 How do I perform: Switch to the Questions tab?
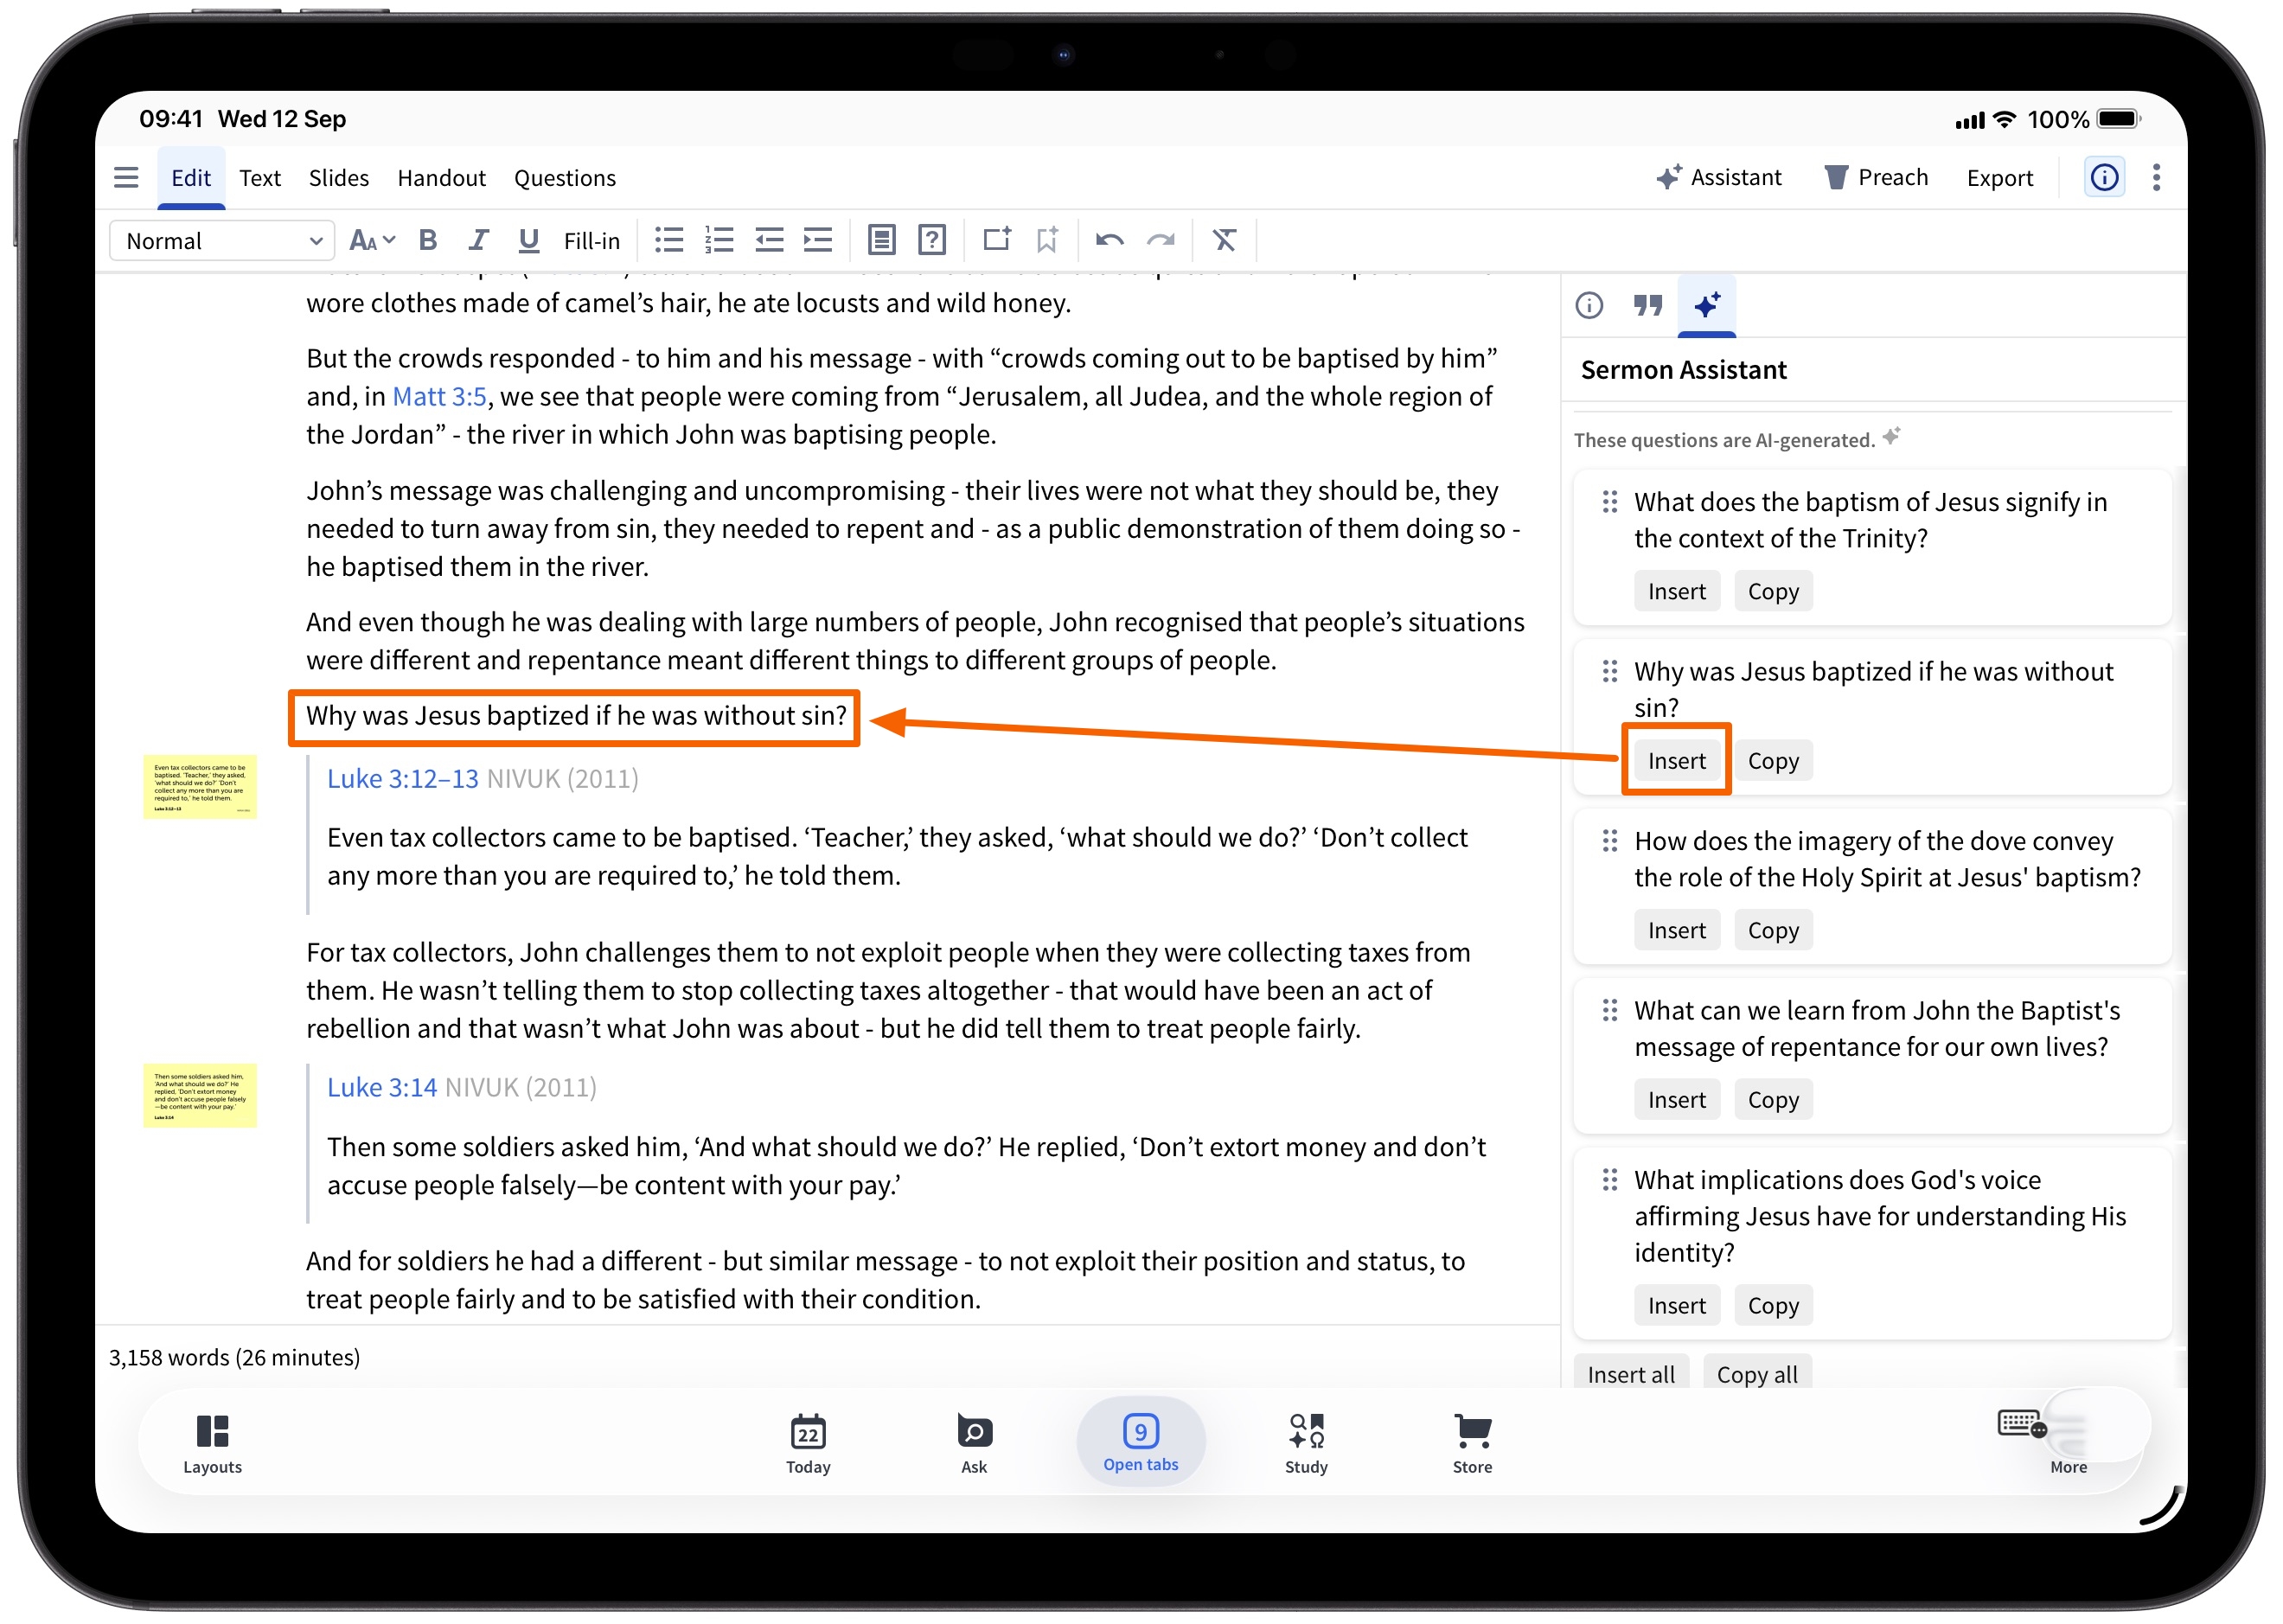pos(565,178)
